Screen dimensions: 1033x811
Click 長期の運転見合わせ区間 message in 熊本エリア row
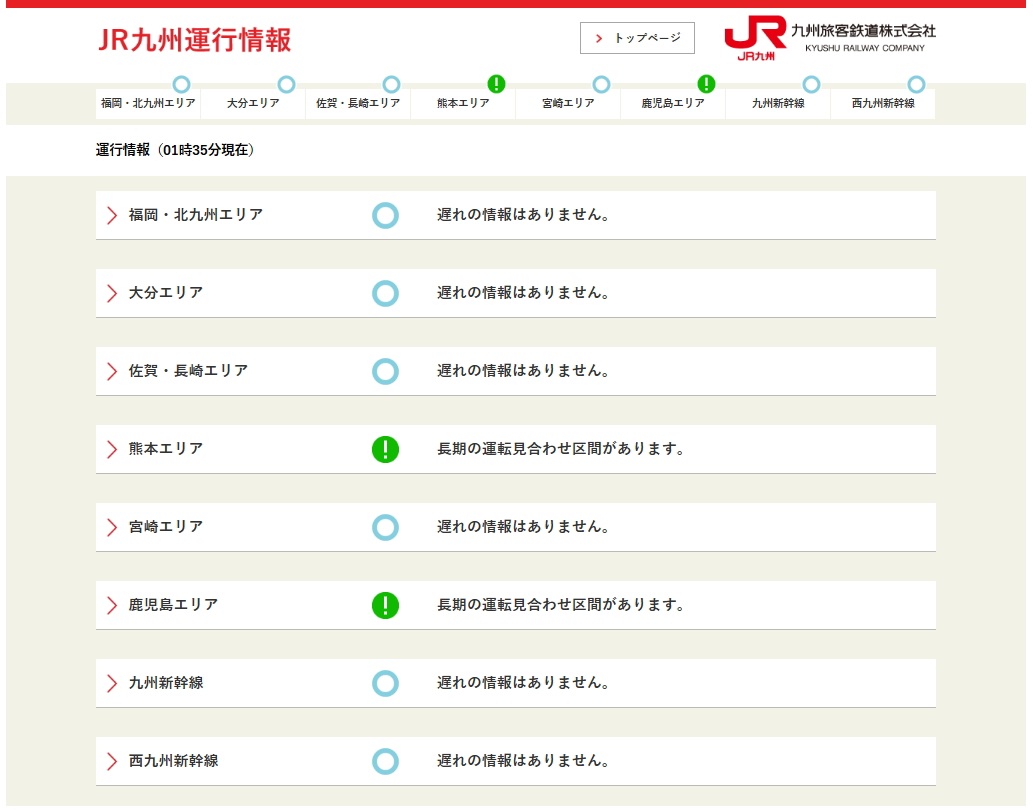pos(561,449)
